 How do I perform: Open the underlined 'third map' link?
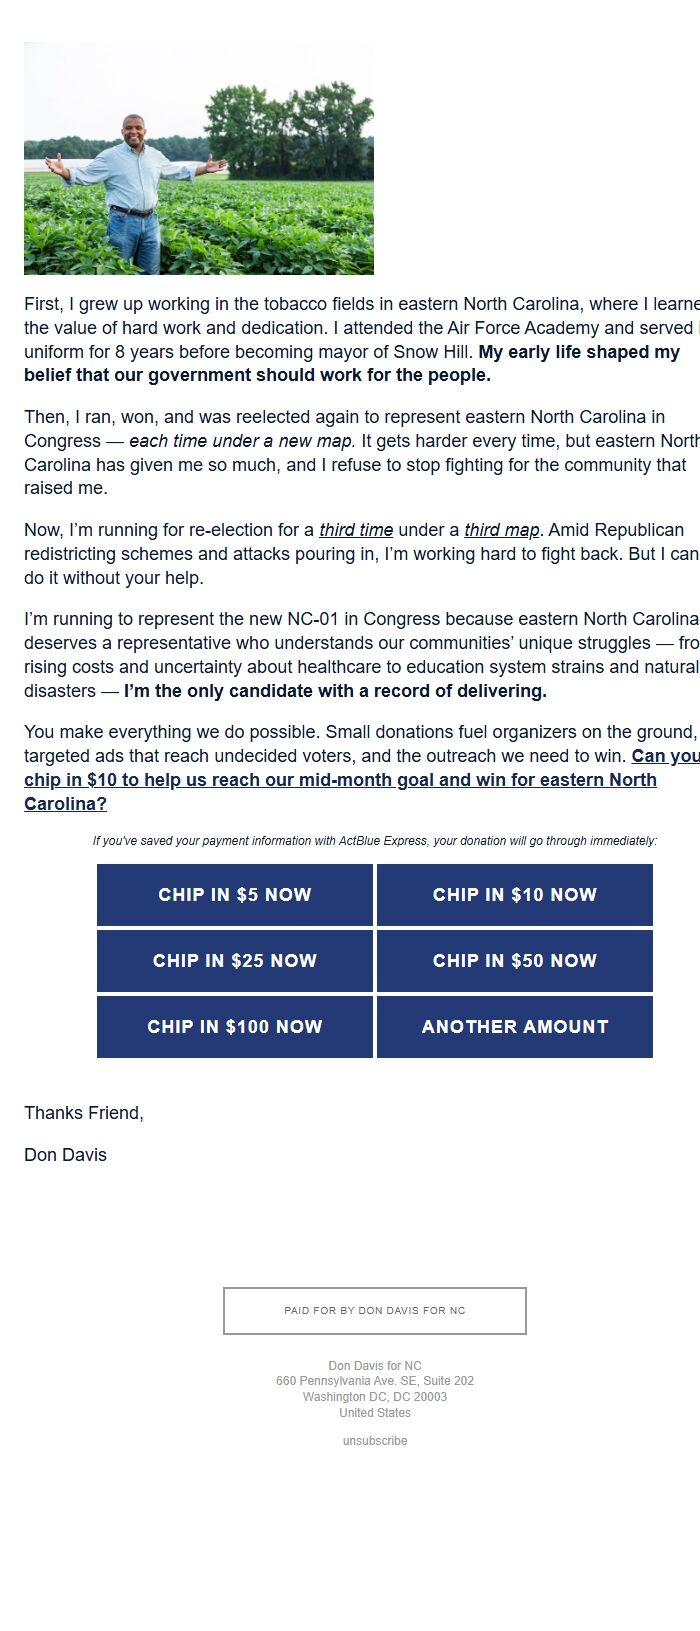501,529
